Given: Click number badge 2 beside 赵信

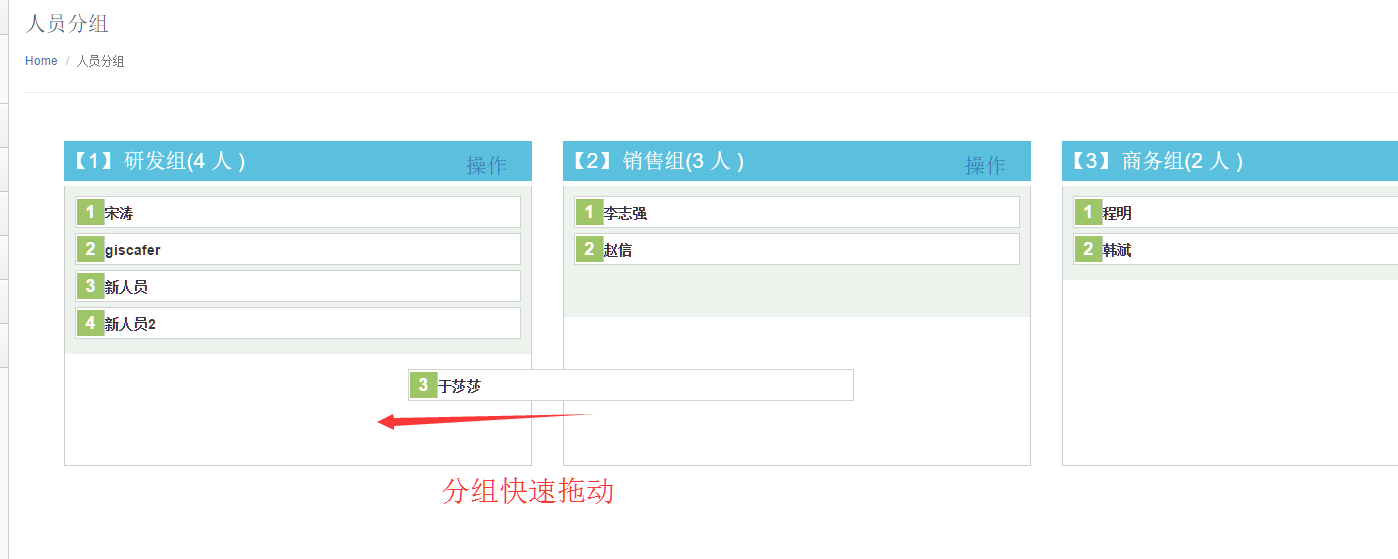Looking at the screenshot, I should [x=589, y=249].
